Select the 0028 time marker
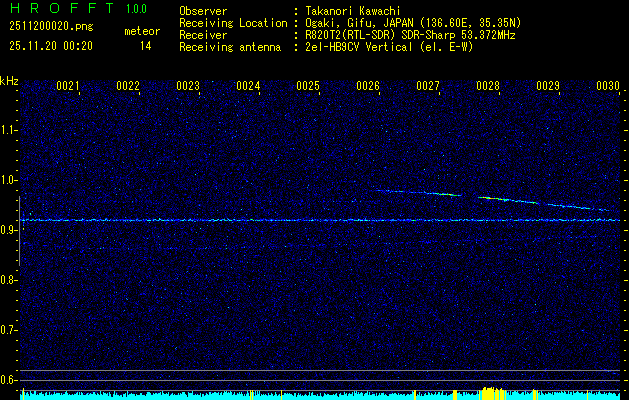Viewport: 629px width, 400px height. (488, 86)
